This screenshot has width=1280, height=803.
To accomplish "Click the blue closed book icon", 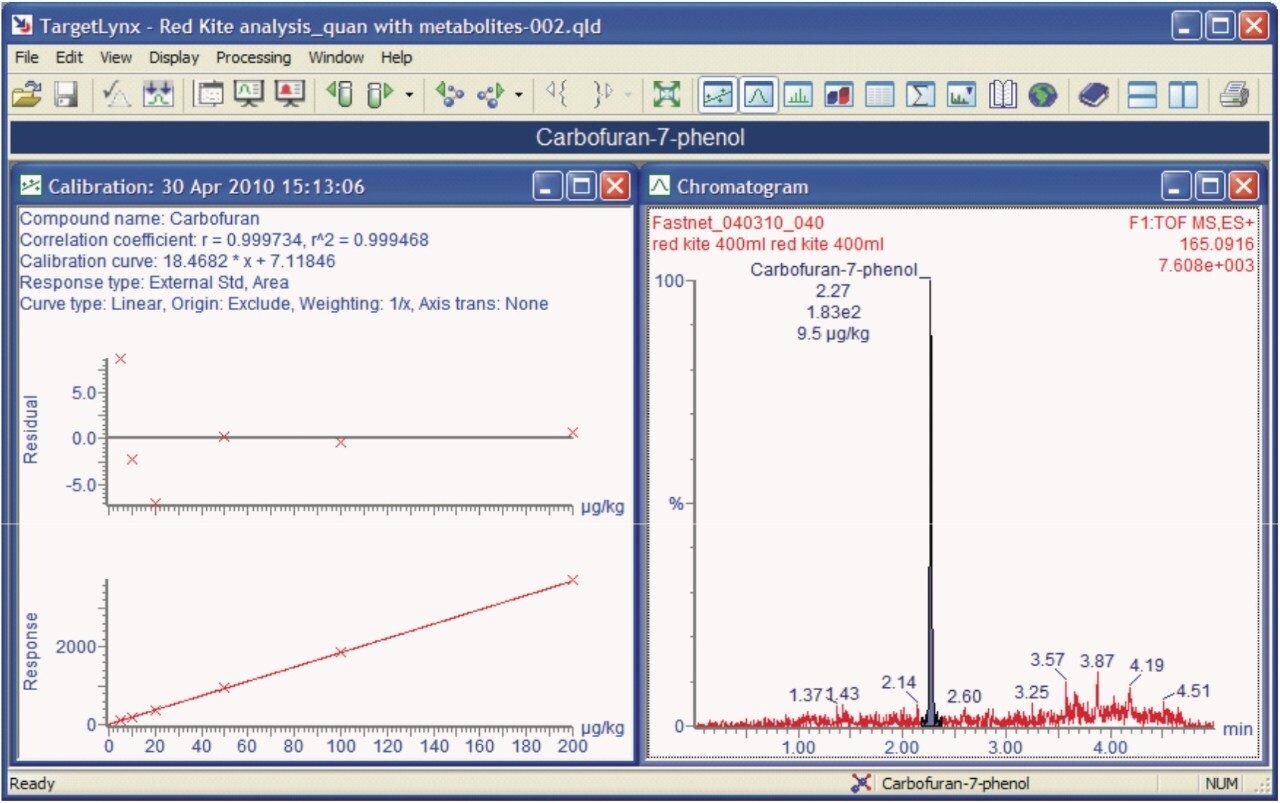I will pyautogui.click(x=1094, y=95).
